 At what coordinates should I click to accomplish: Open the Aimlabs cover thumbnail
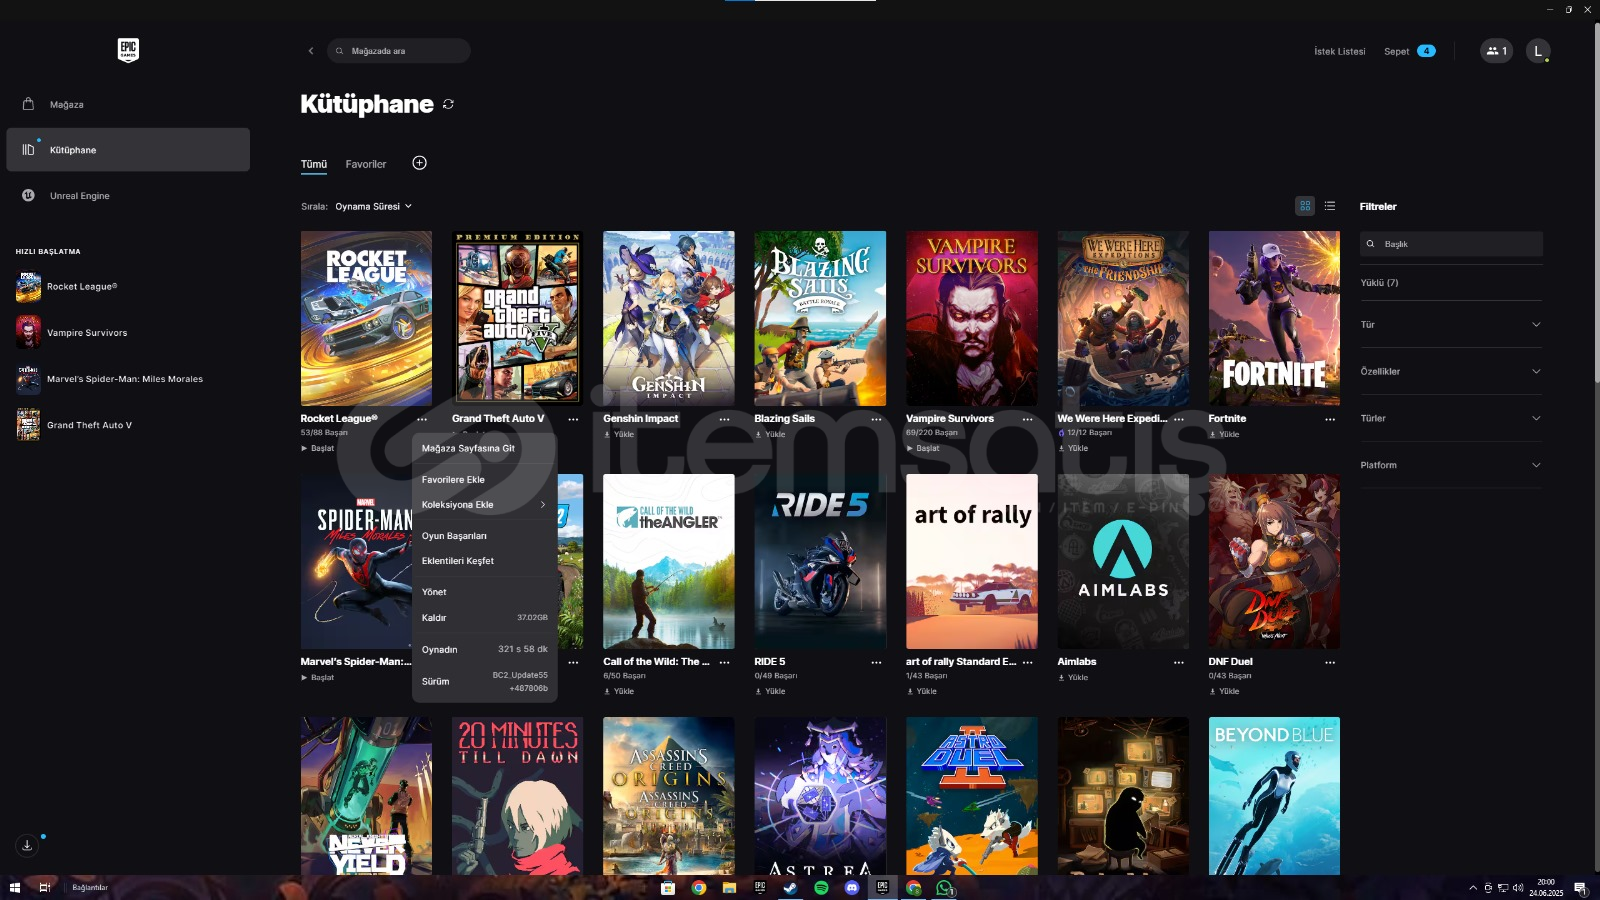[1123, 561]
